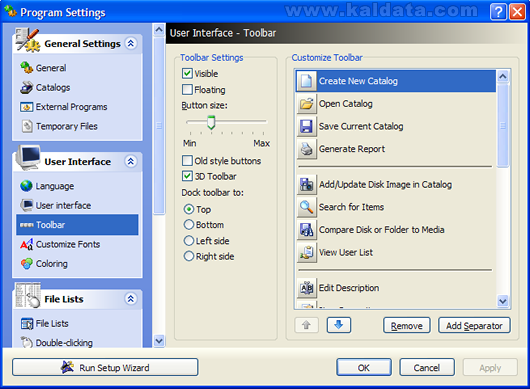Click sidebar scrollbar down arrow
Image resolution: width=530 pixels, height=389 pixels.
coord(159,341)
